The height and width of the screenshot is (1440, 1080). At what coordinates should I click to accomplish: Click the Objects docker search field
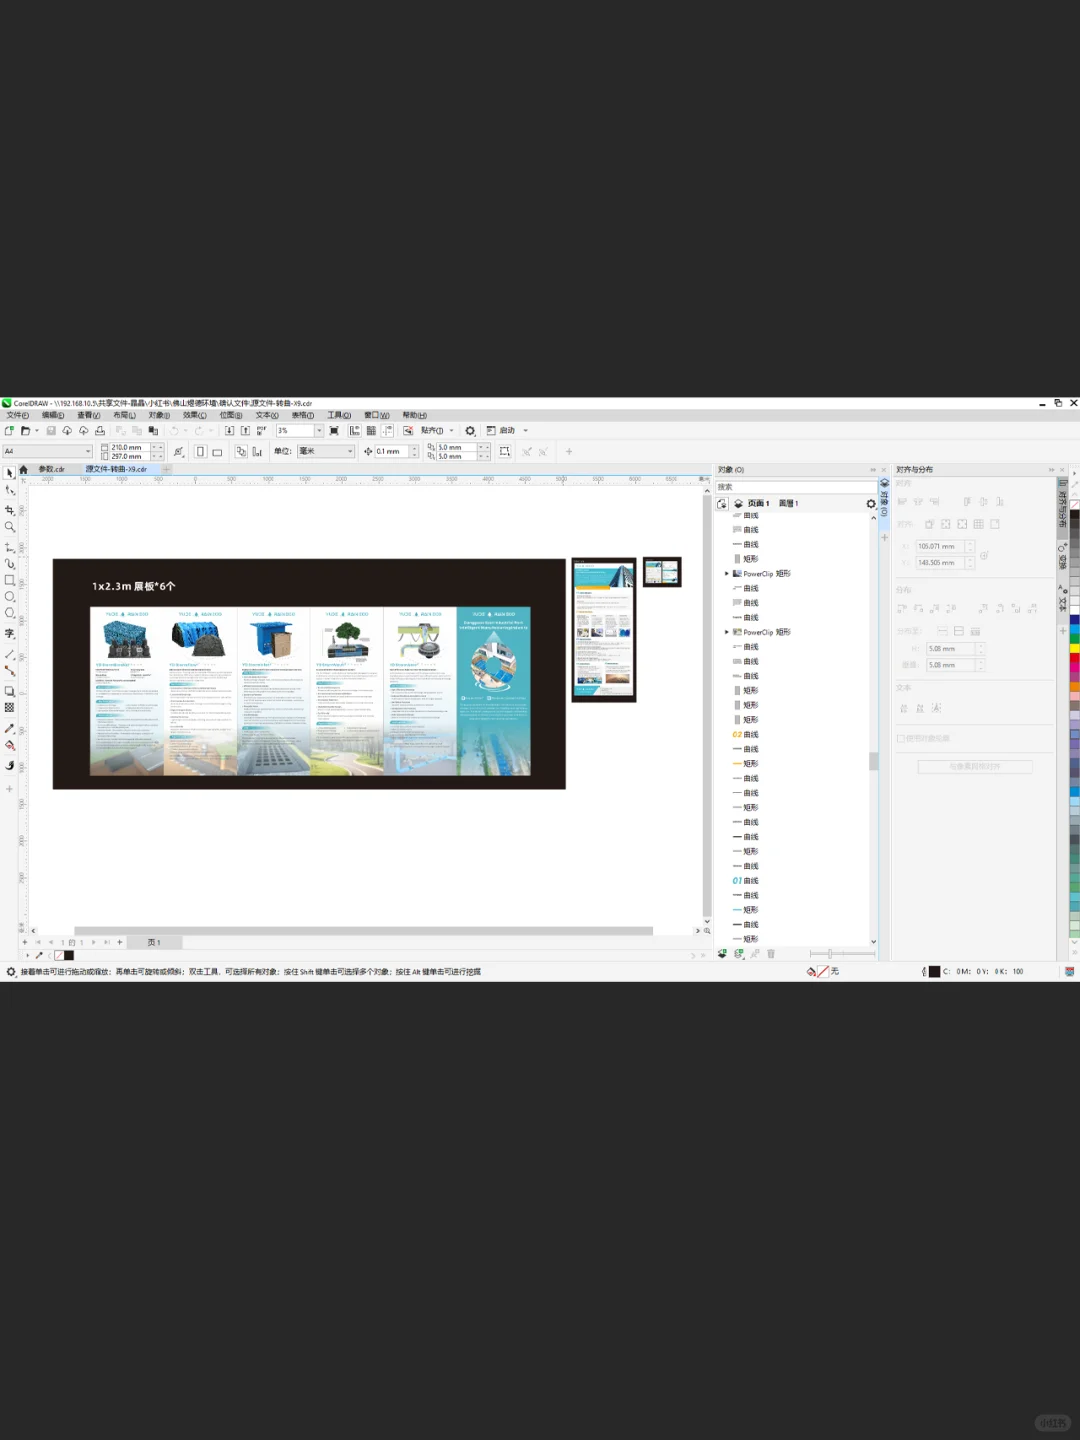pyautogui.click(x=796, y=487)
